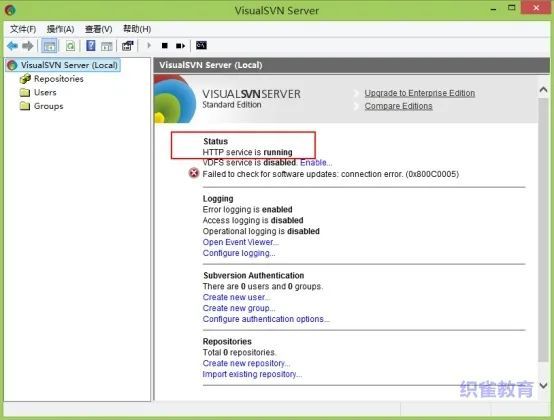Select Groups in the tree
Viewport: 554px width, 420px height.
(48, 106)
